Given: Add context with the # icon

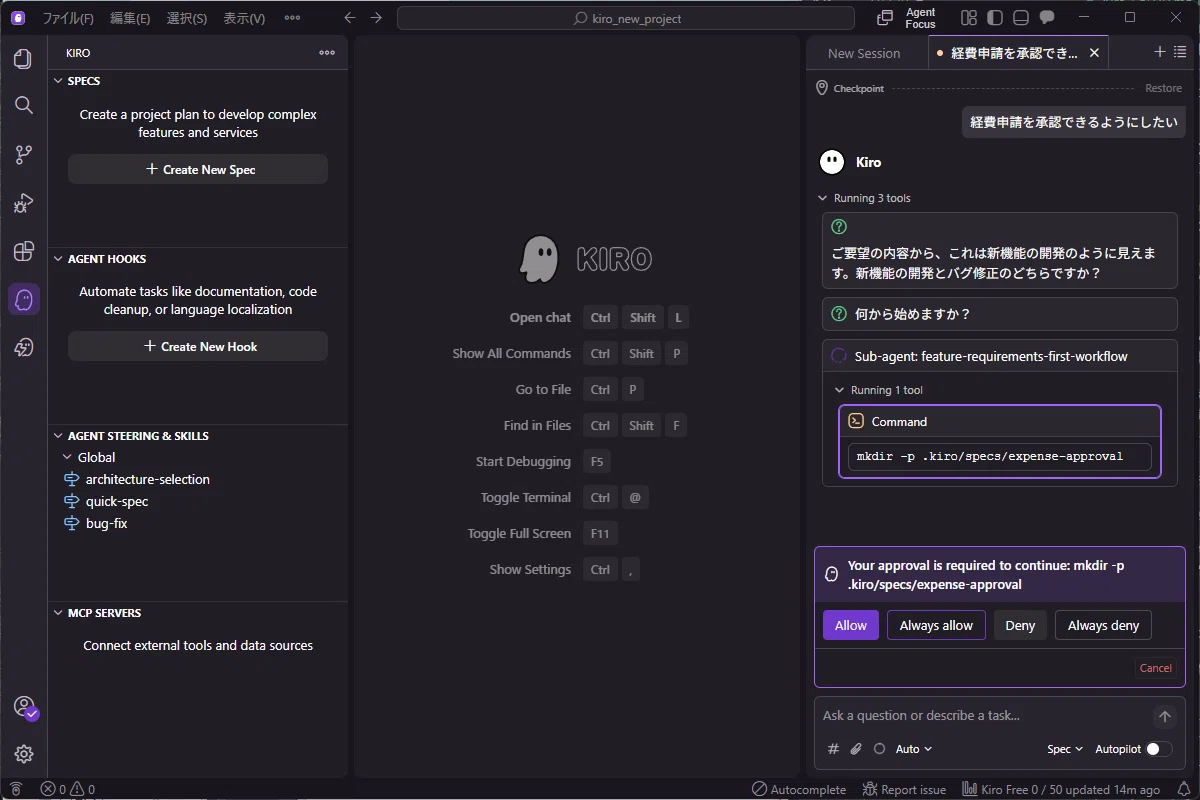Looking at the screenshot, I should (833, 749).
